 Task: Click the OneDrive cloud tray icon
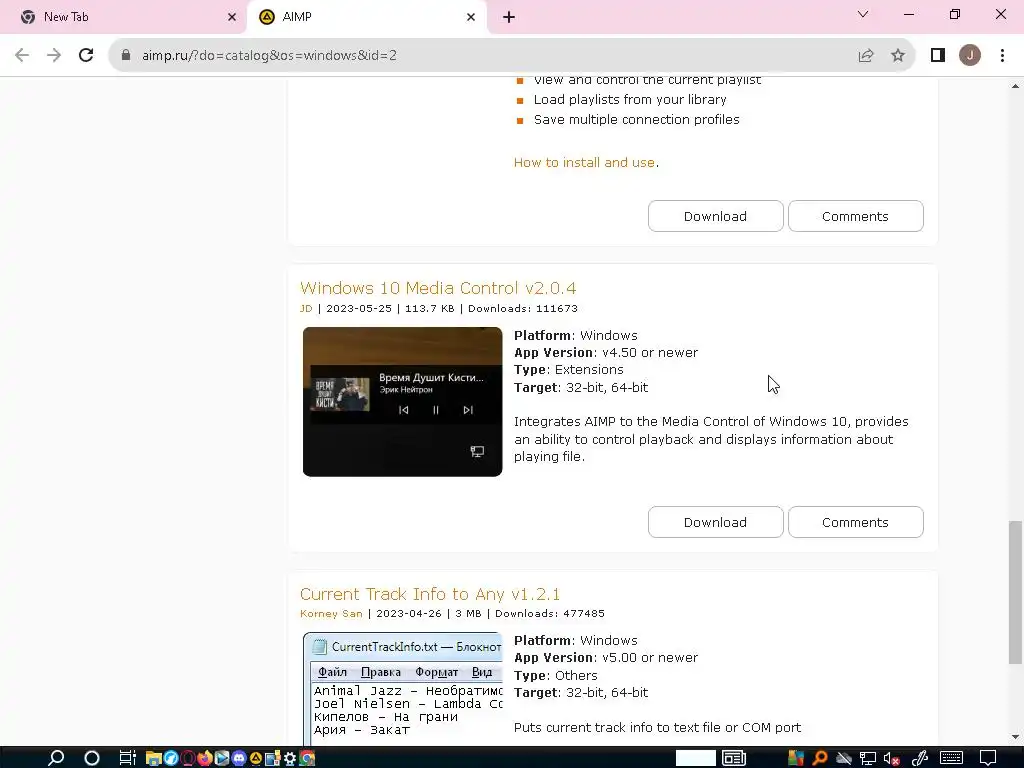tap(844, 758)
